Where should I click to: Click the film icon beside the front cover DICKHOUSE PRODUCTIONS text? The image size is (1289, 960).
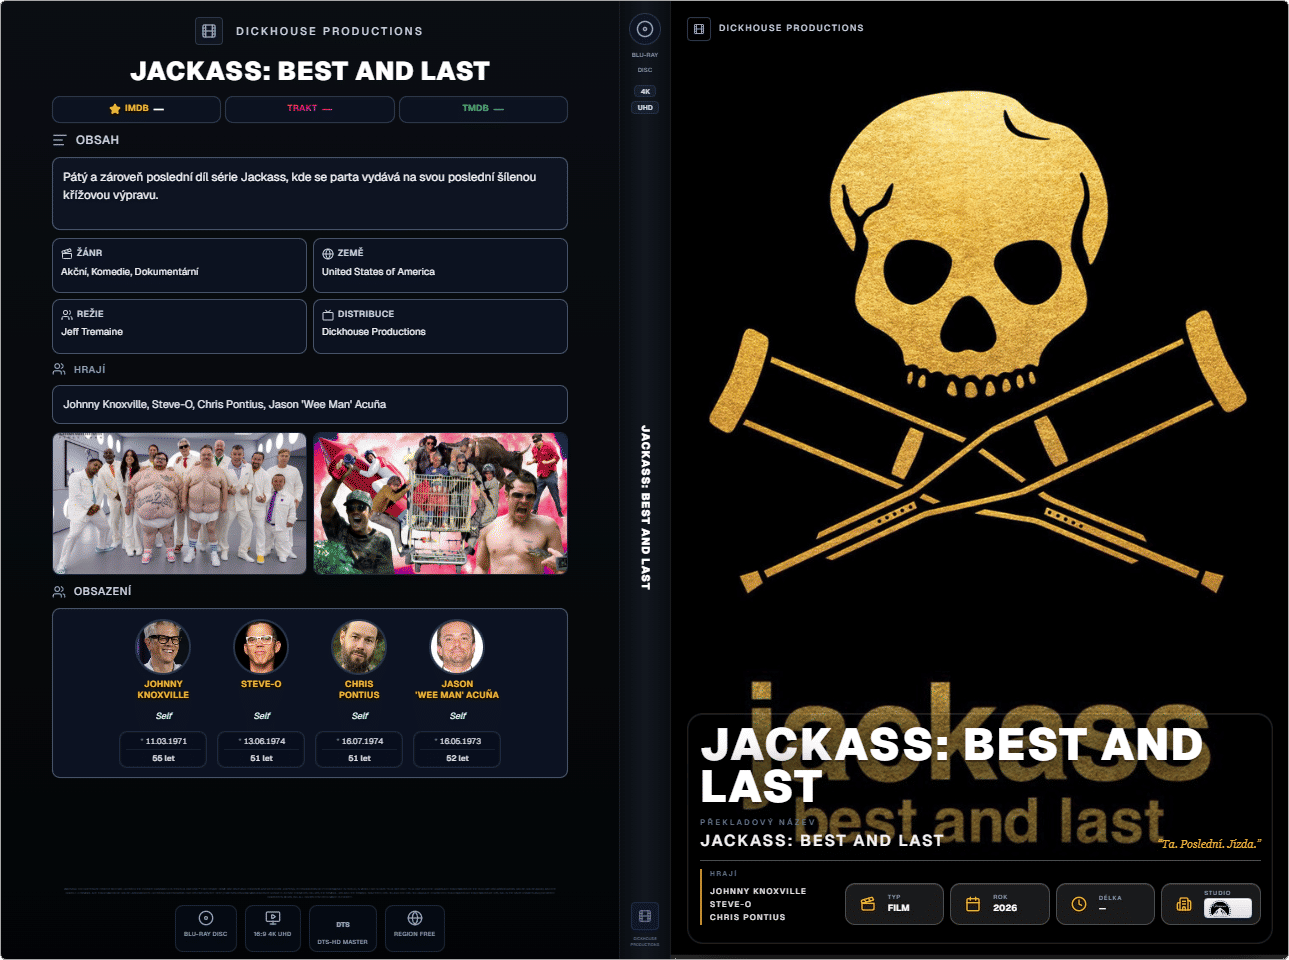pos(699,28)
